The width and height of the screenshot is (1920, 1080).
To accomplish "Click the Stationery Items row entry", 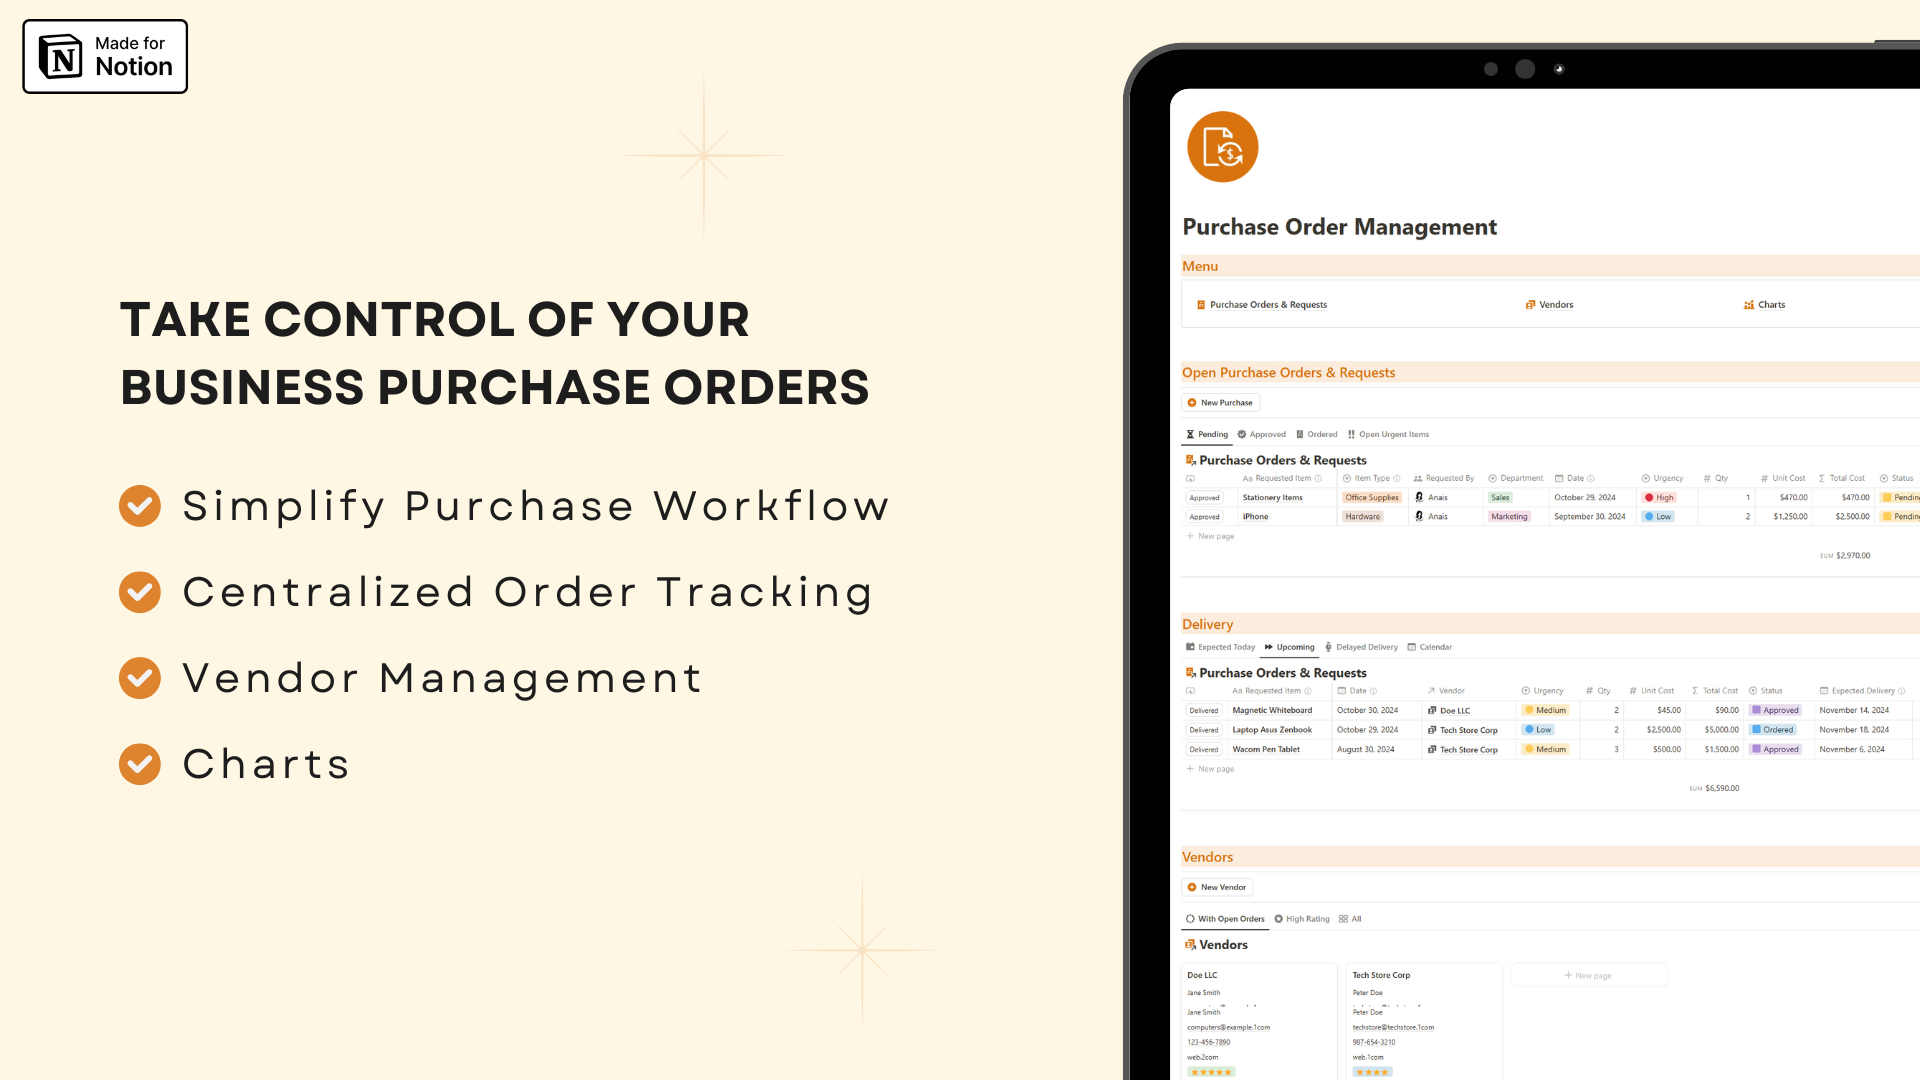I will click(1266, 498).
